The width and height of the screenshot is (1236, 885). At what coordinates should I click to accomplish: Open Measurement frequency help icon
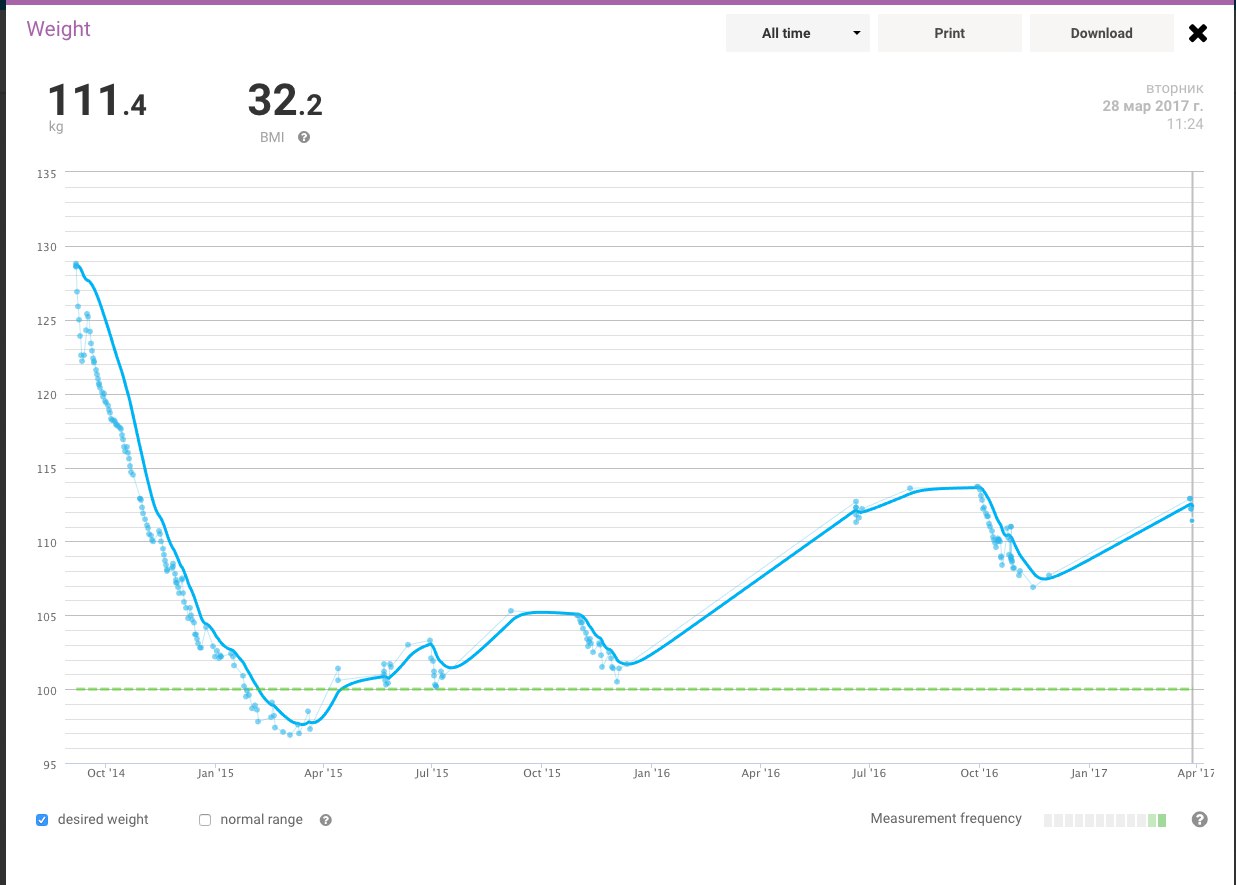(x=1200, y=819)
